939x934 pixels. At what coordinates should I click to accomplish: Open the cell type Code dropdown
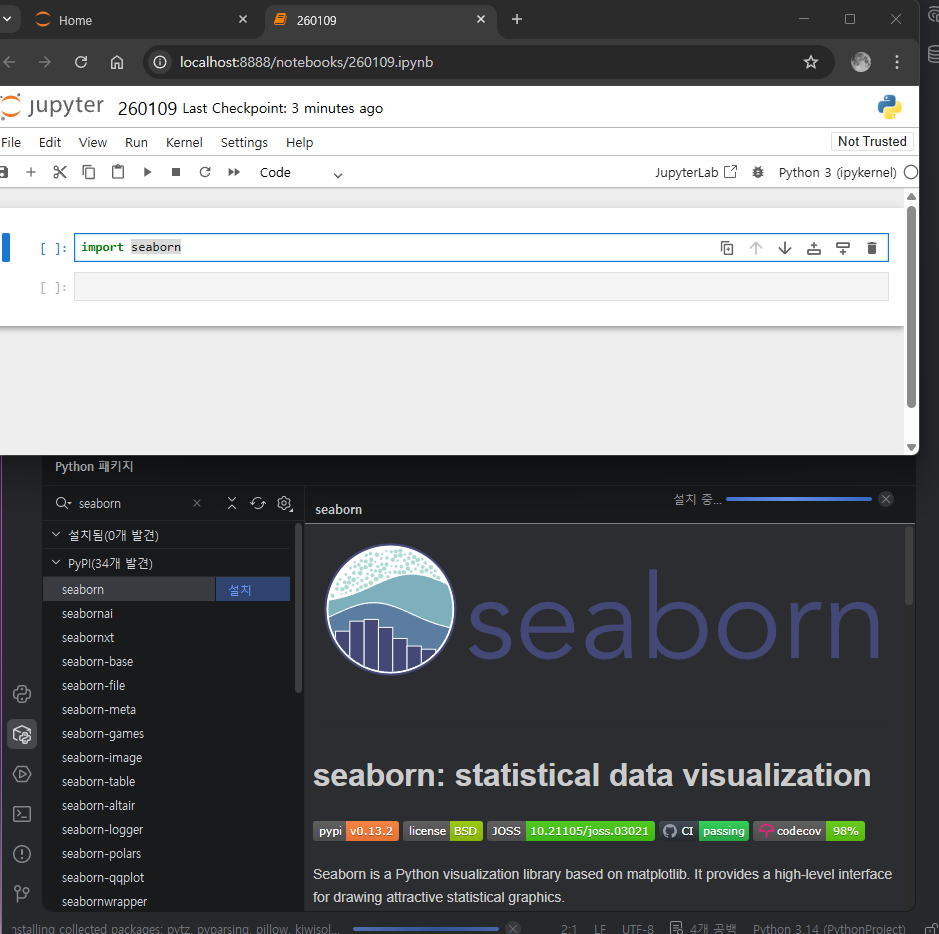(301, 173)
